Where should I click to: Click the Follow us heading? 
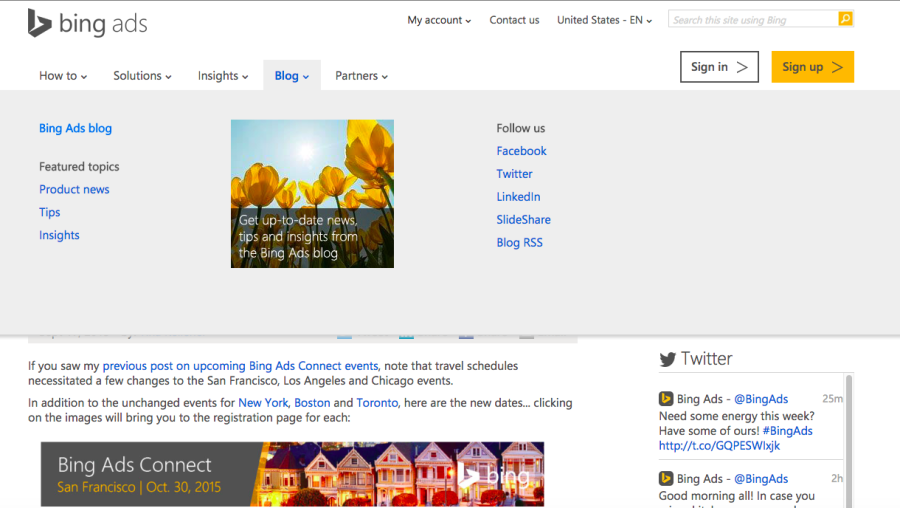coord(521,128)
